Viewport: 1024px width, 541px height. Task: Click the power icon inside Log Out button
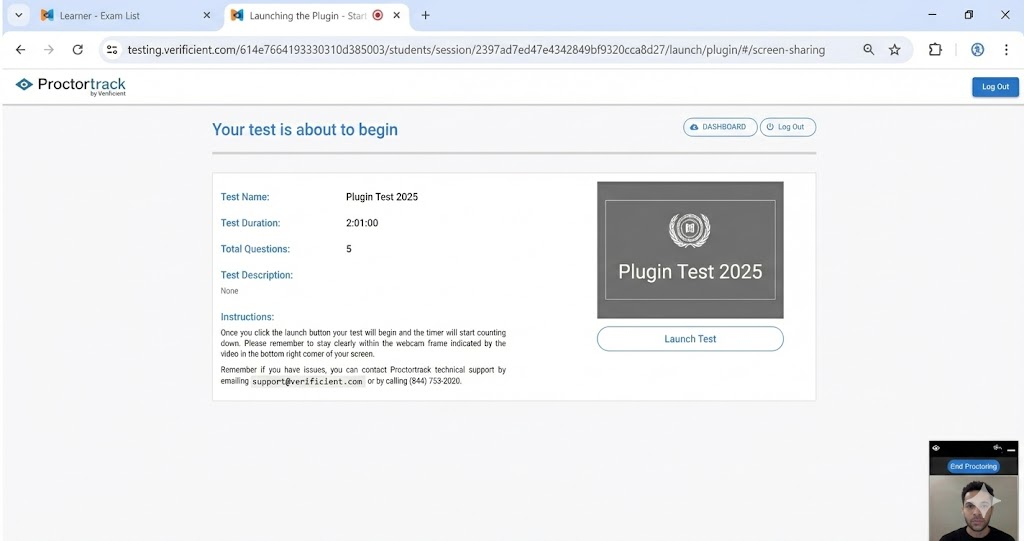[770, 127]
